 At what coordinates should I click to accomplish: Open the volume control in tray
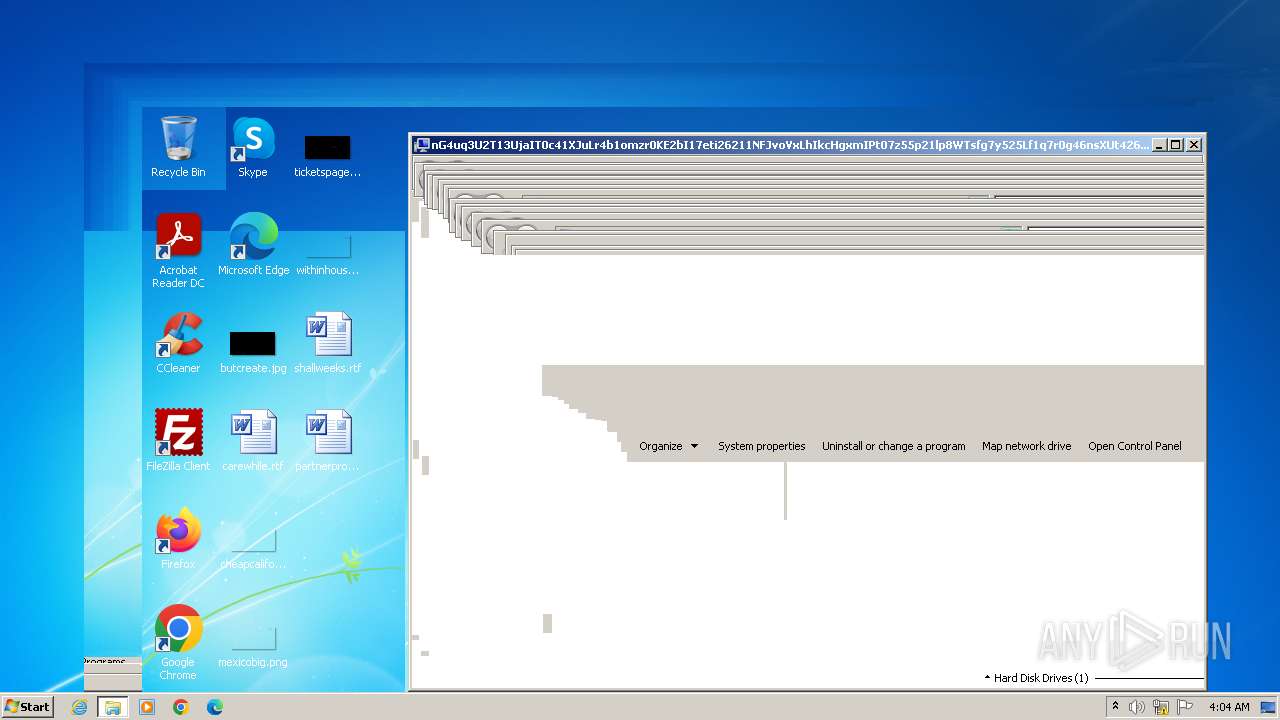click(x=1136, y=707)
